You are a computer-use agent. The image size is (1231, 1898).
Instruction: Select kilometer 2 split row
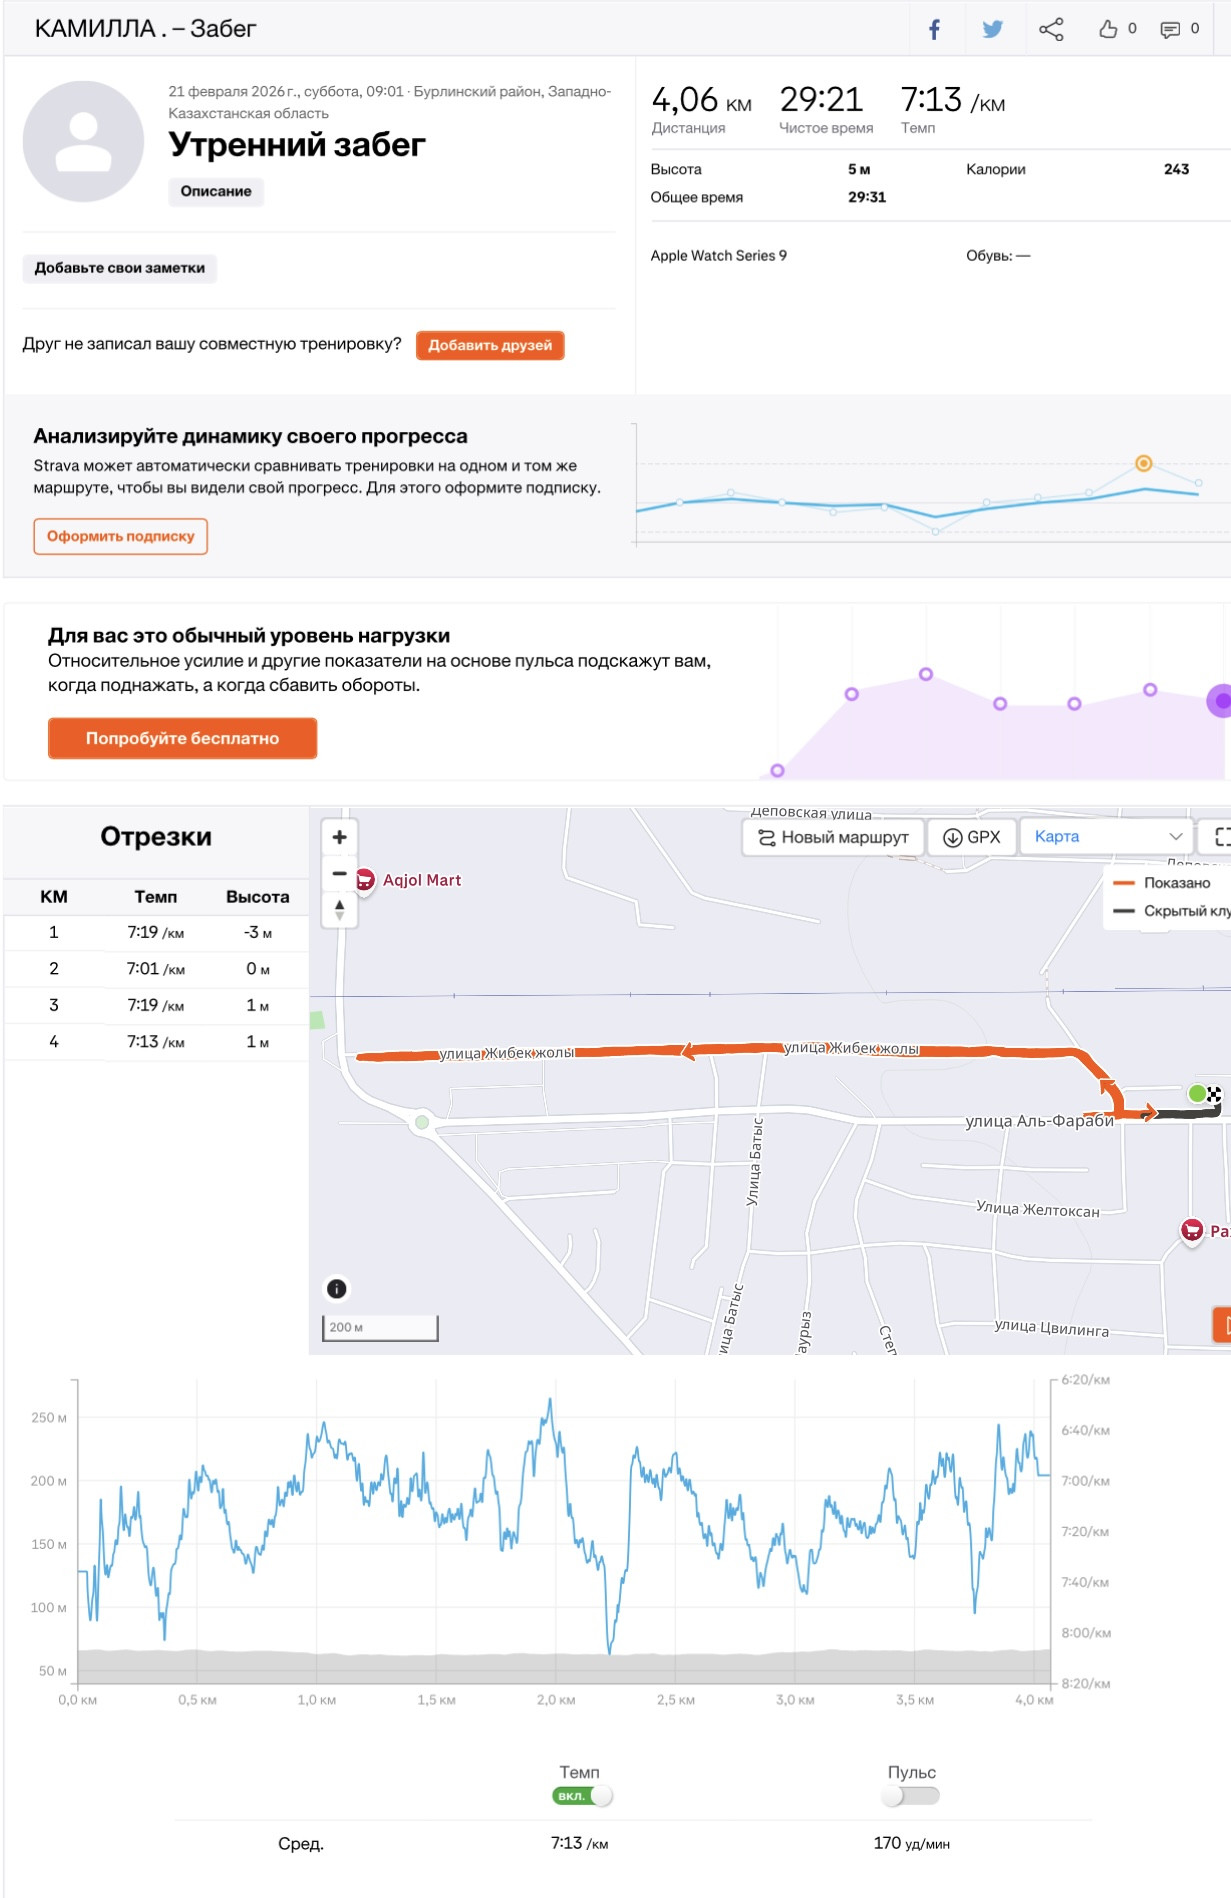pyautogui.click(x=156, y=968)
